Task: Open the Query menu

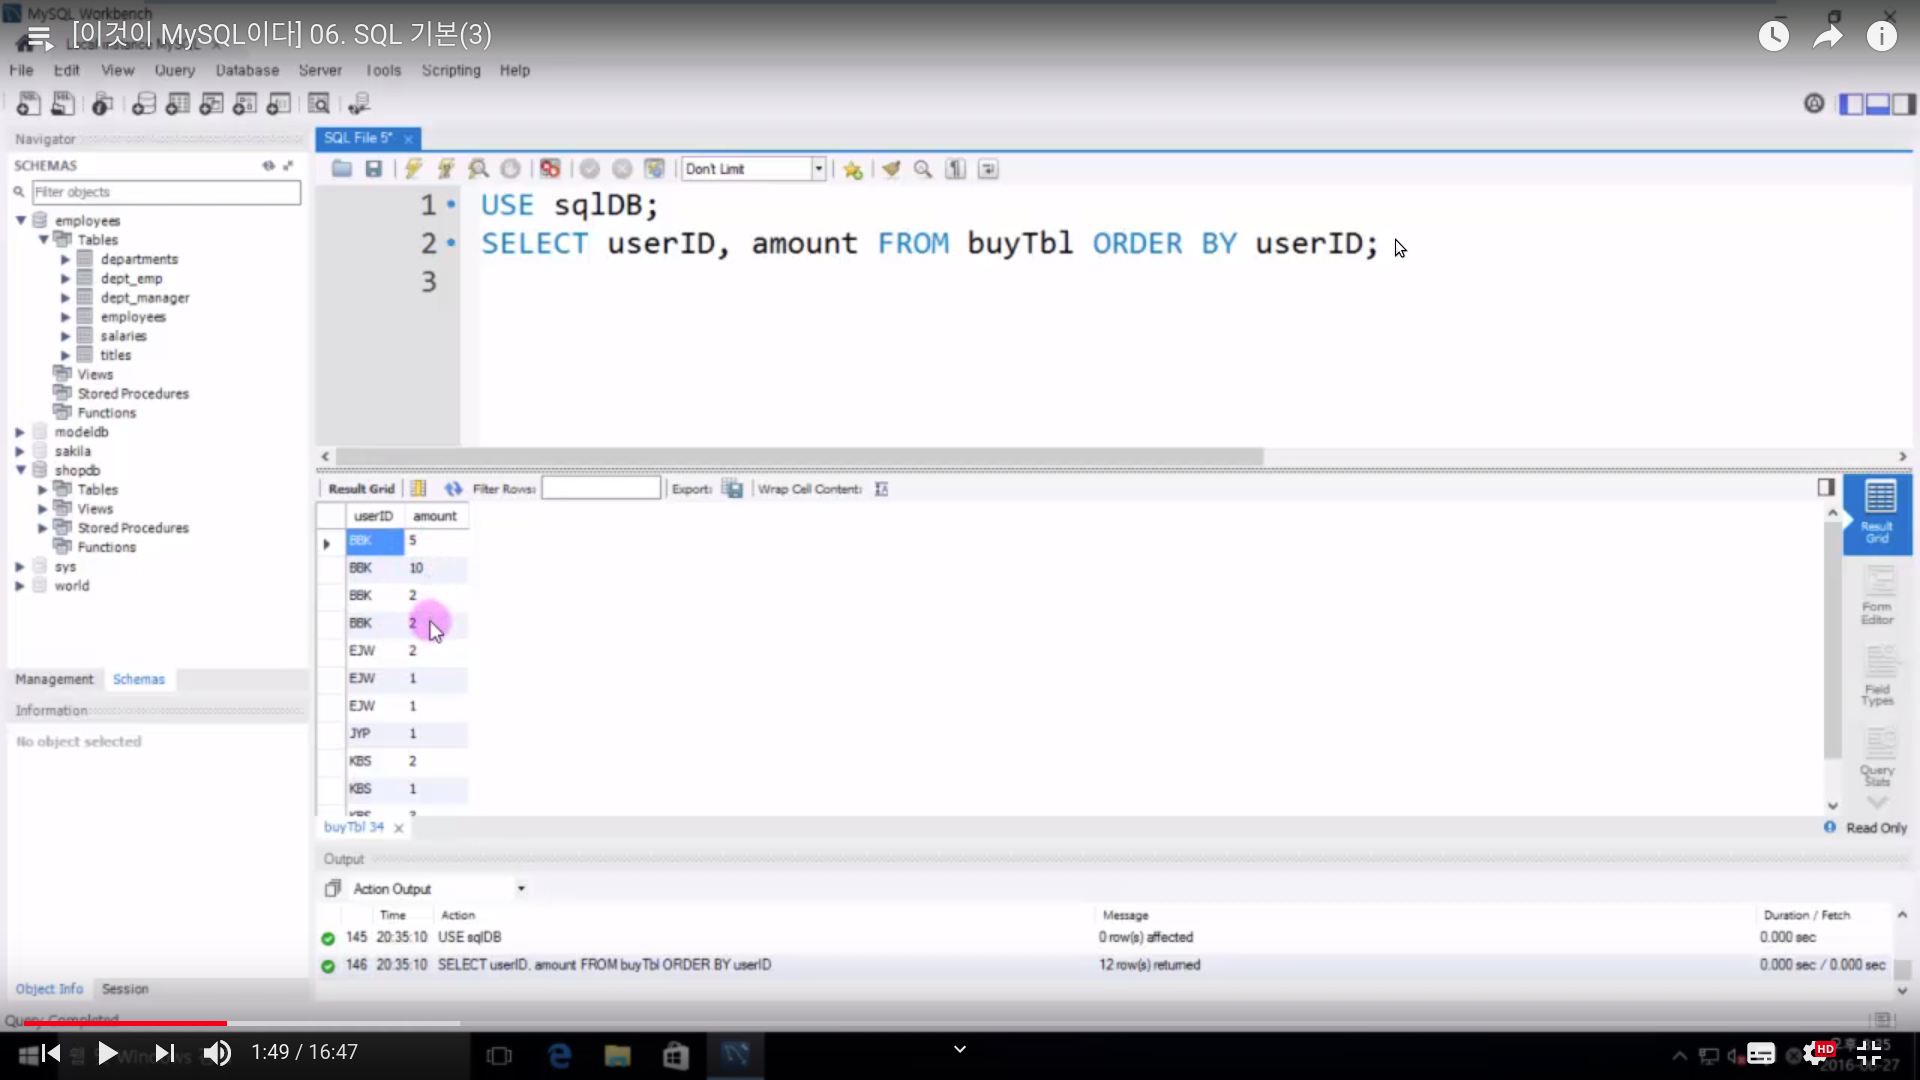Action: (175, 70)
